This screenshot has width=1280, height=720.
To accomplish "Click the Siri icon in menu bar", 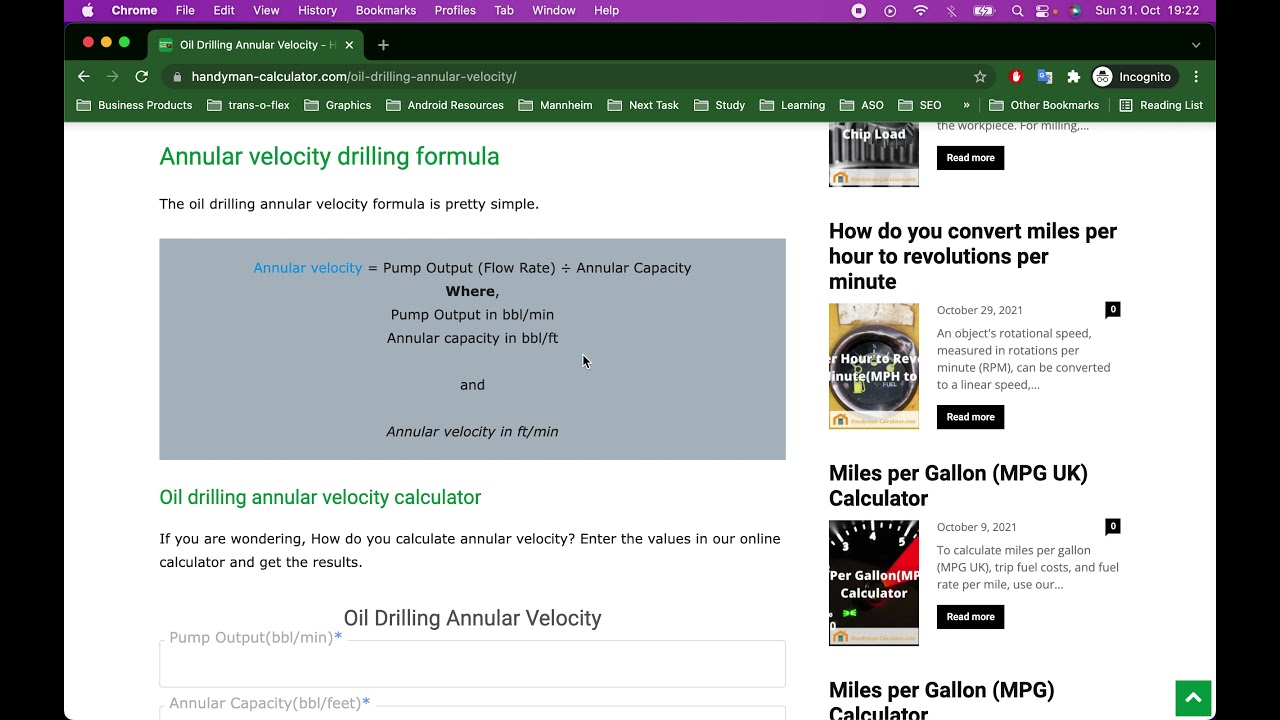I will click(x=1075, y=10).
